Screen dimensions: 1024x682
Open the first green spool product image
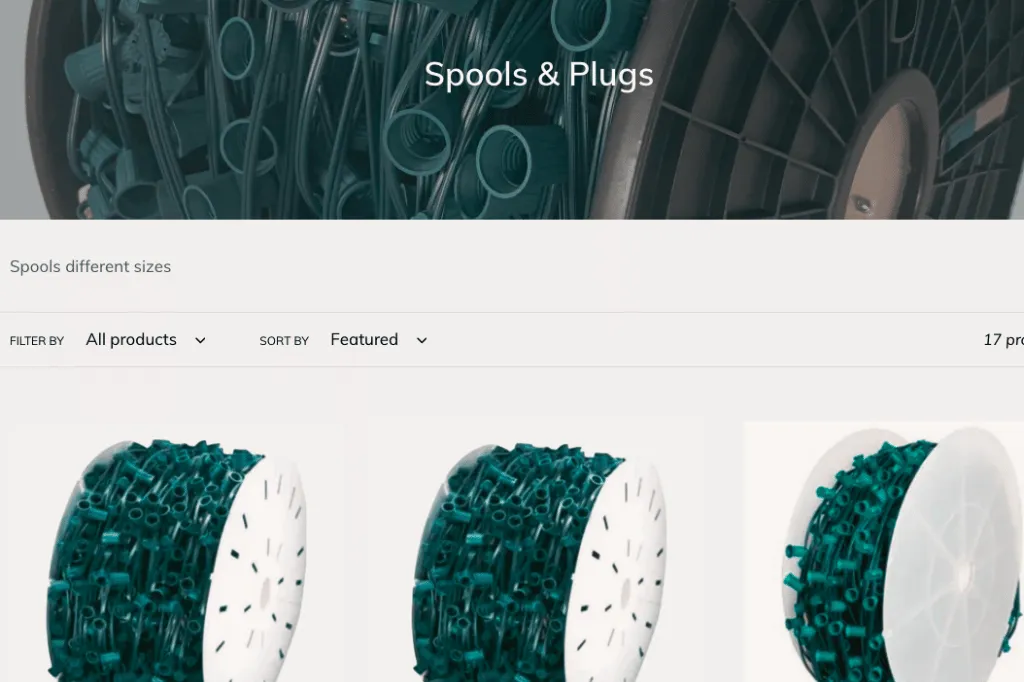click(x=175, y=553)
